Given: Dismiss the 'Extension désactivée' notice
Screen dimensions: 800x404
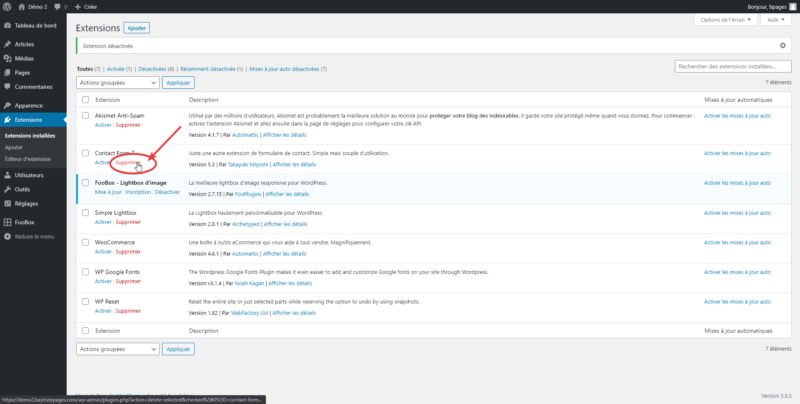Looking at the screenshot, I should (782, 46).
